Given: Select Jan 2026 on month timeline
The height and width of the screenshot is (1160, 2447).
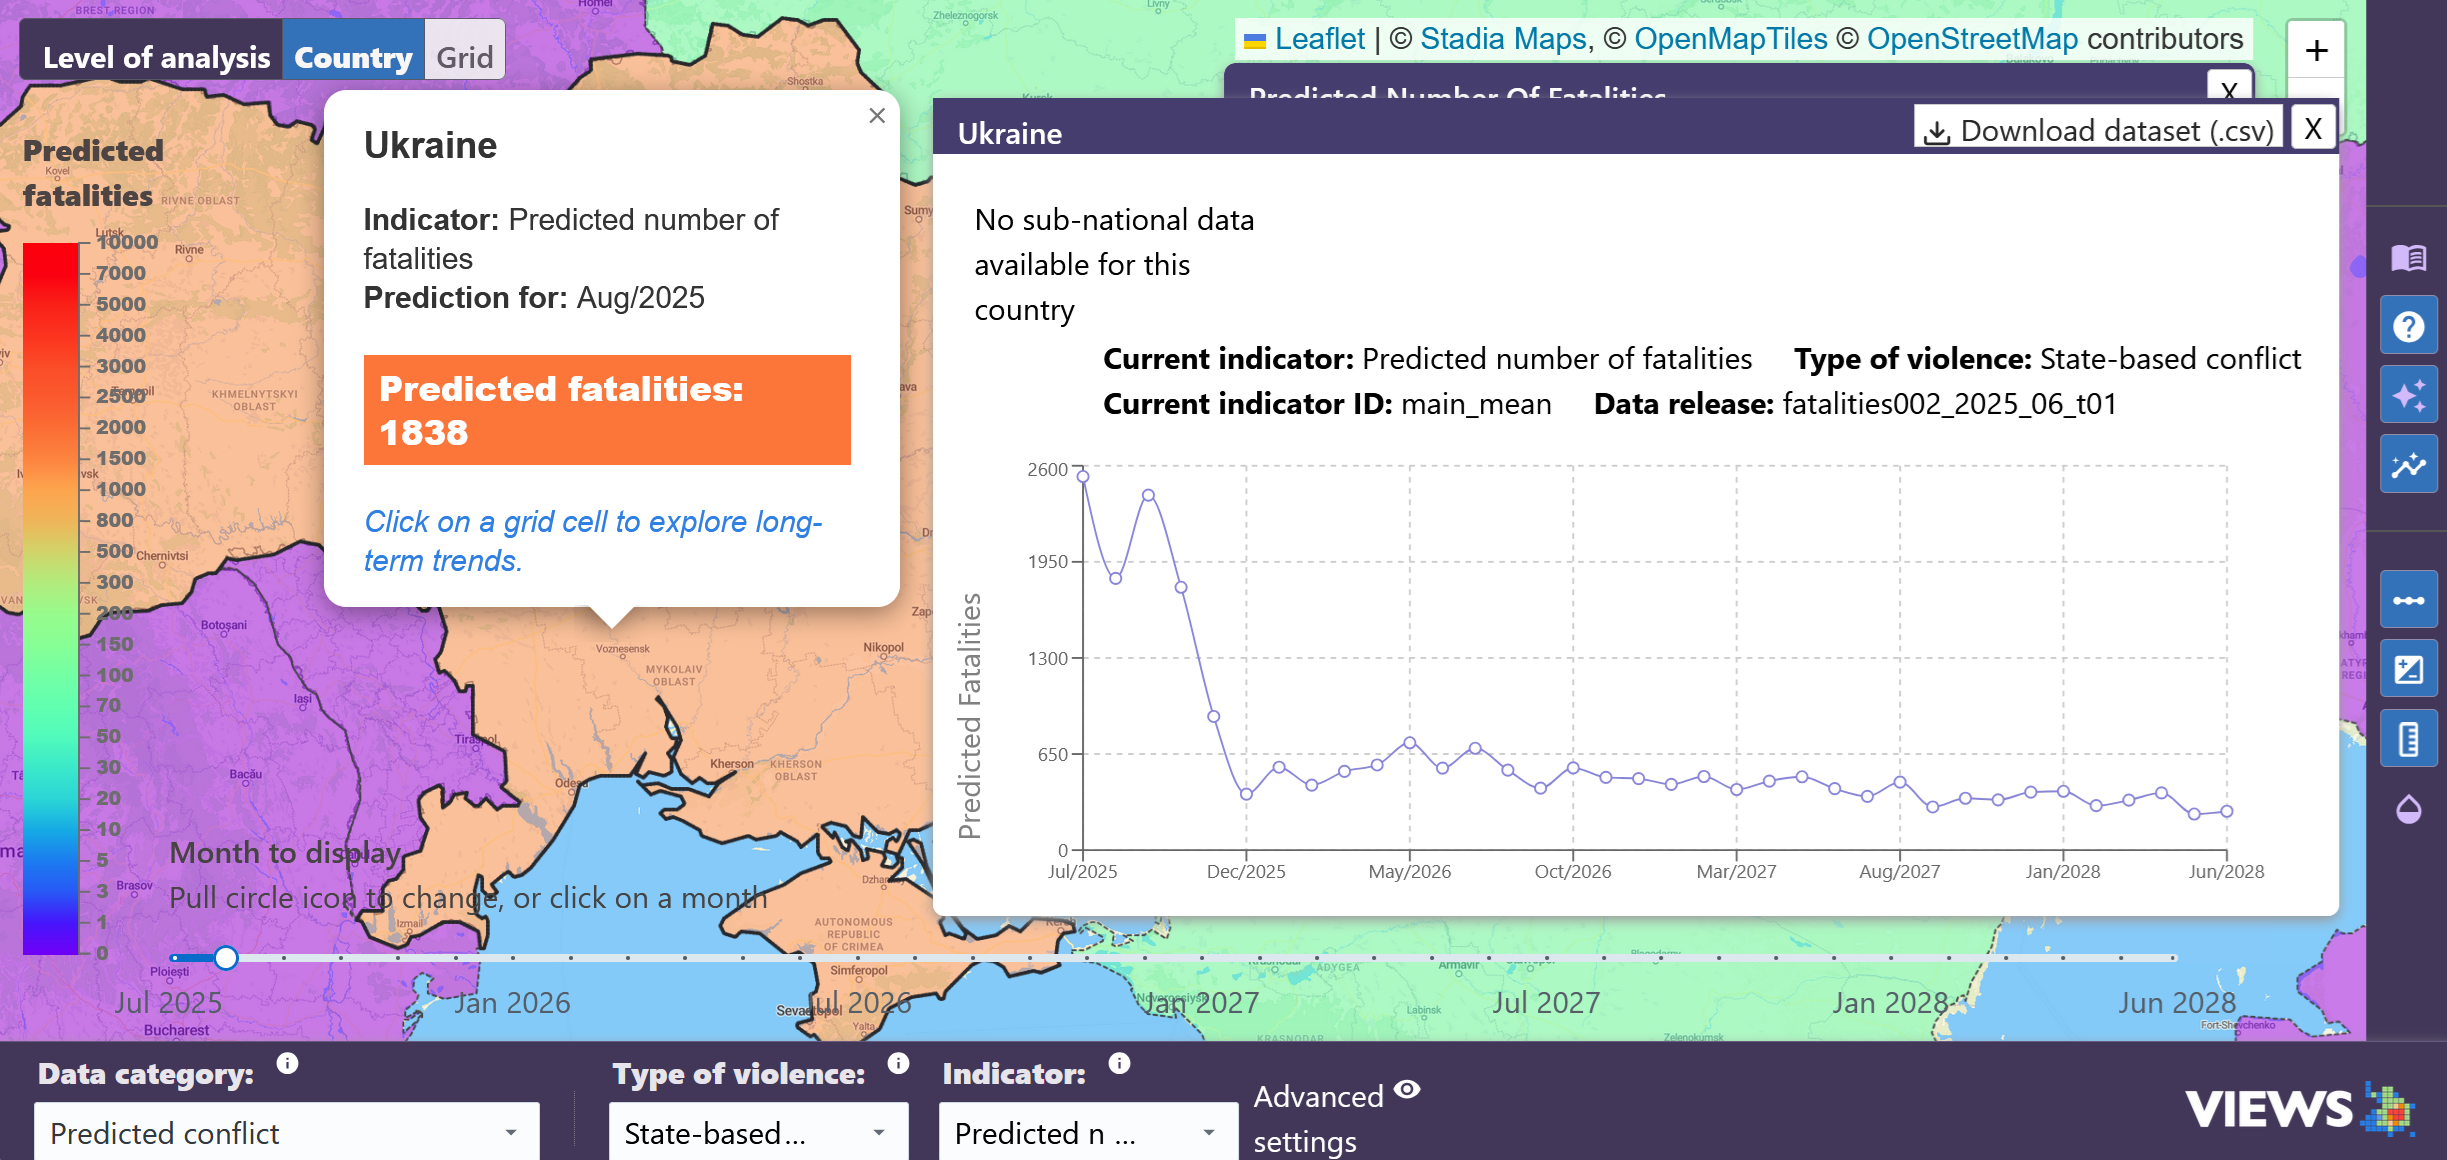Looking at the screenshot, I should pos(512,1003).
